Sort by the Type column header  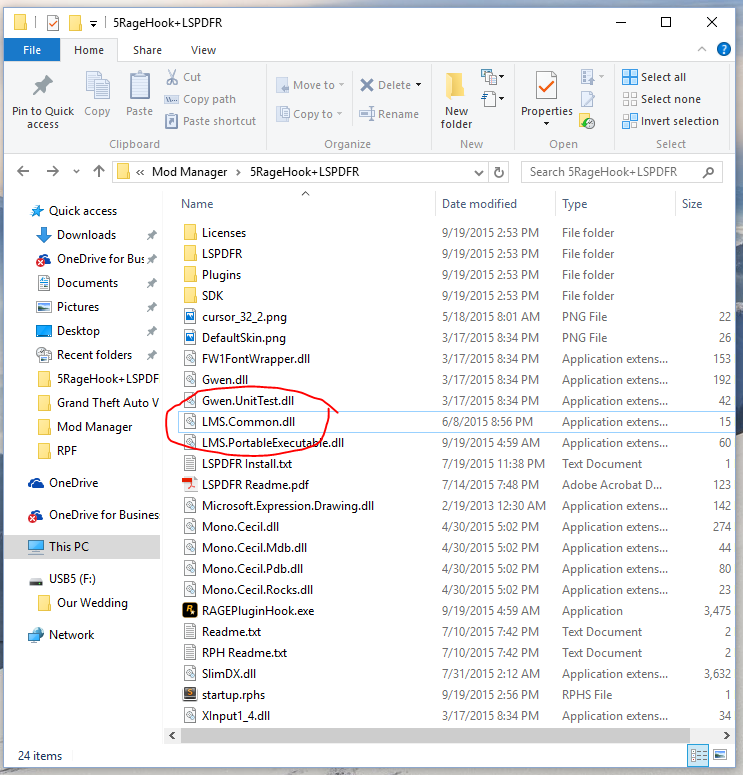574,204
